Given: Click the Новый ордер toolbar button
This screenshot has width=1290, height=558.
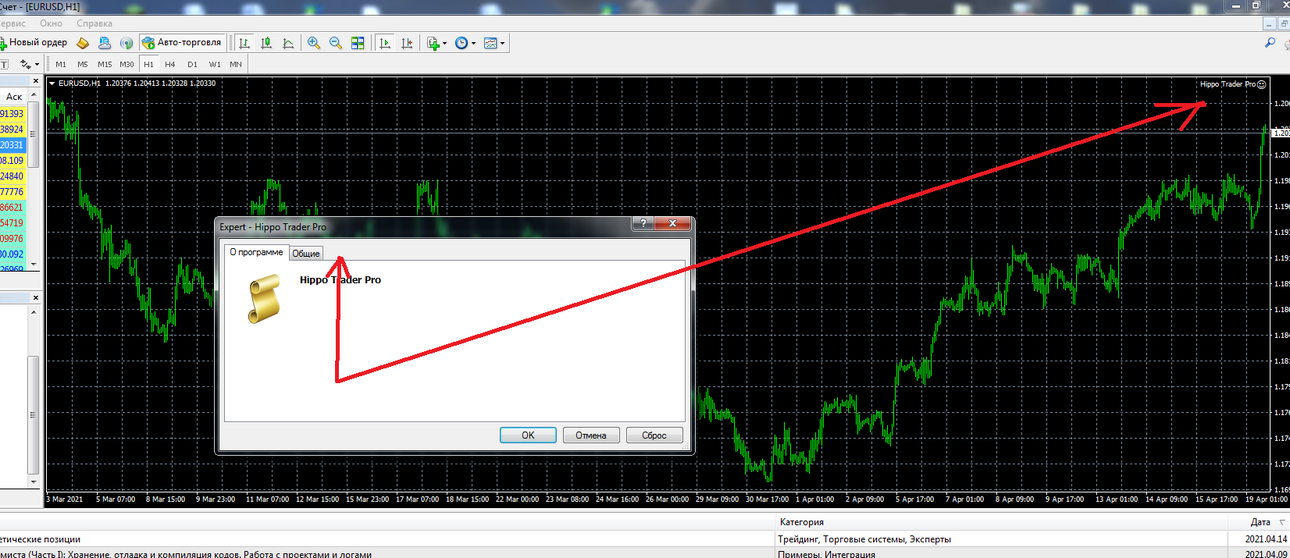Looking at the screenshot, I should (35, 43).
